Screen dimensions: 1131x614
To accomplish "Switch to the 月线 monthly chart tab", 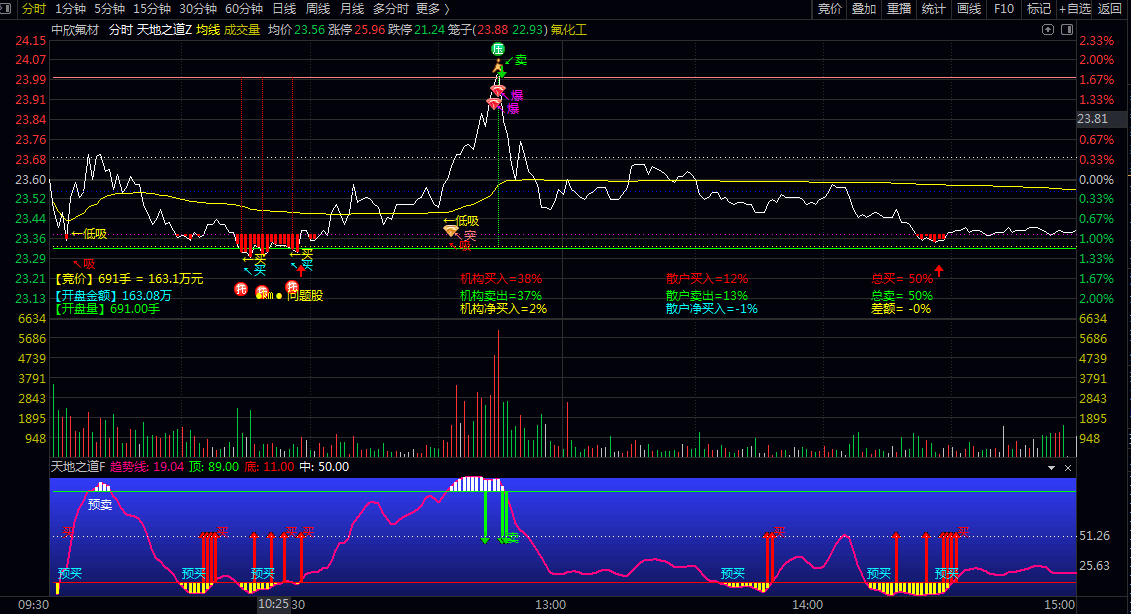I will [x=351, y=9].
